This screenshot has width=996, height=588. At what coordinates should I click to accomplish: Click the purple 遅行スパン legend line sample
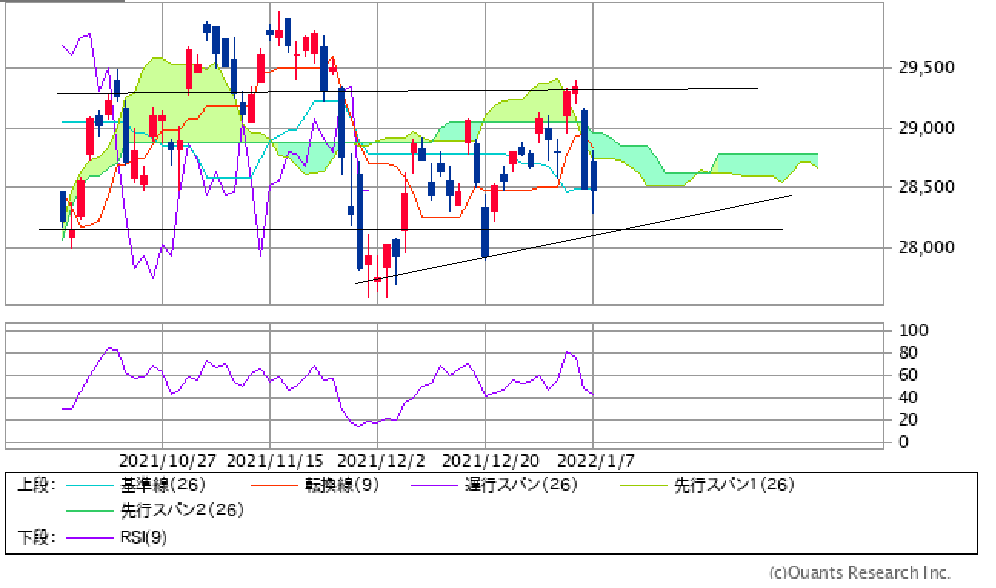click(x=434, y=486)
